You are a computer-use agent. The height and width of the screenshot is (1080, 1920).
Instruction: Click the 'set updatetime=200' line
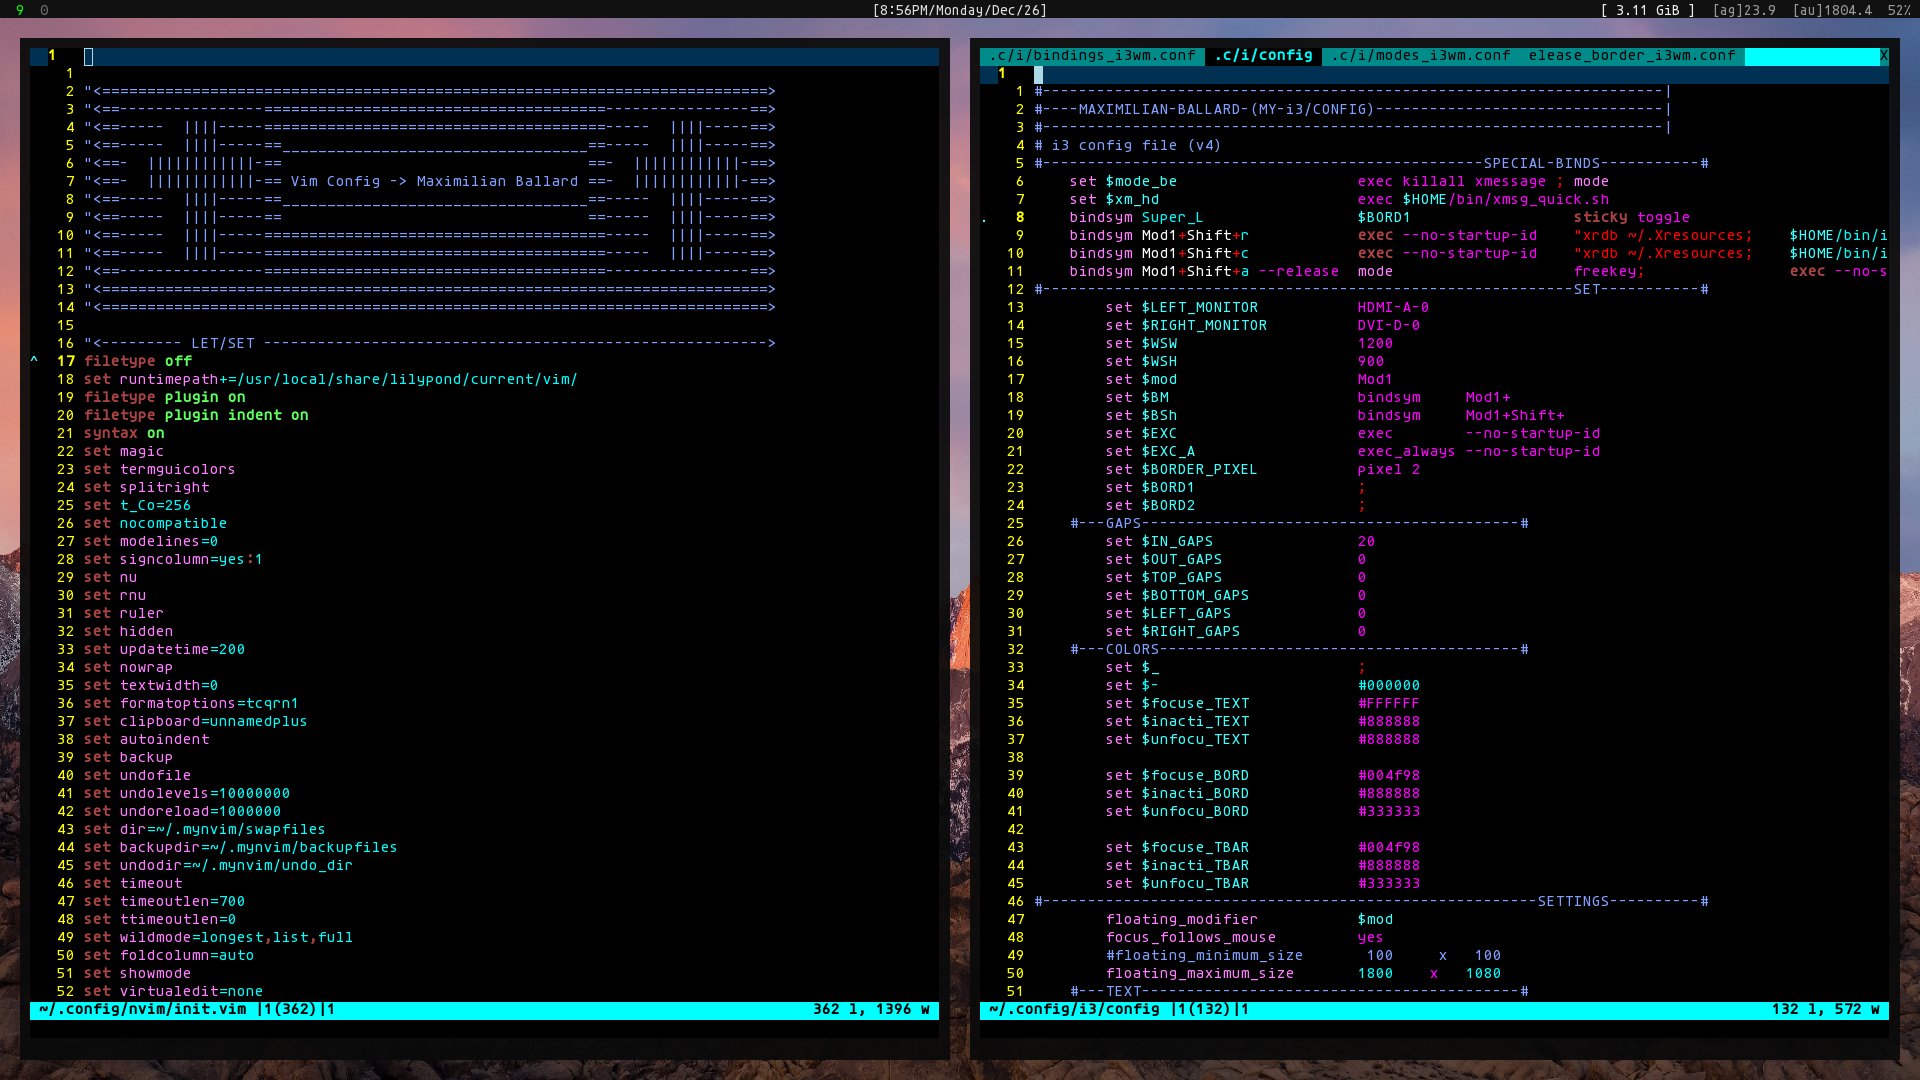click(164, 650)
